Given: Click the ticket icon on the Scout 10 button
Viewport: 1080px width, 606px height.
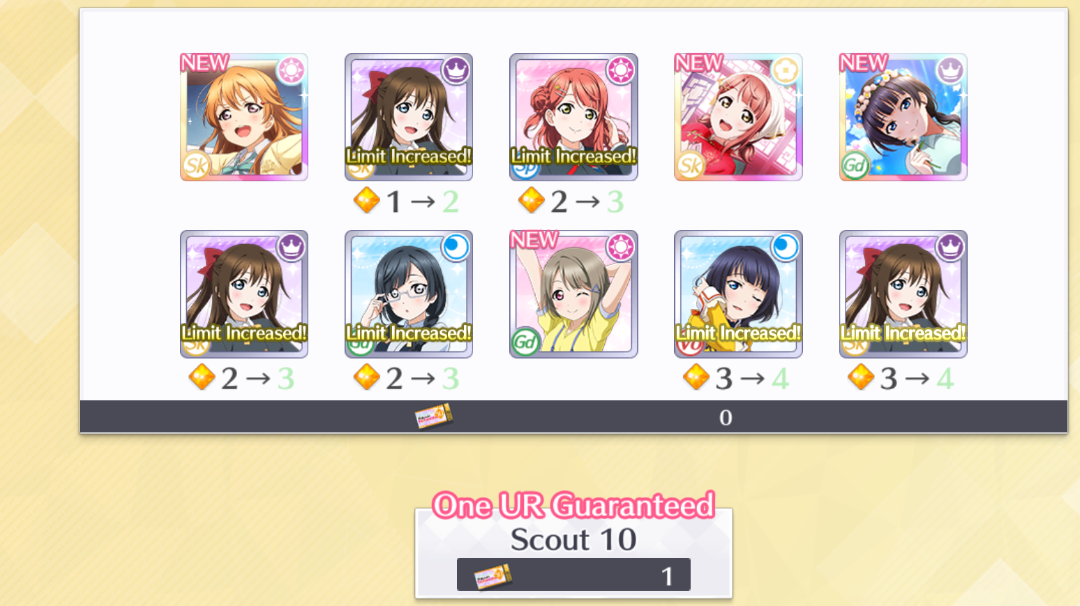Looking at the screenshot, I should click(492, 576).
